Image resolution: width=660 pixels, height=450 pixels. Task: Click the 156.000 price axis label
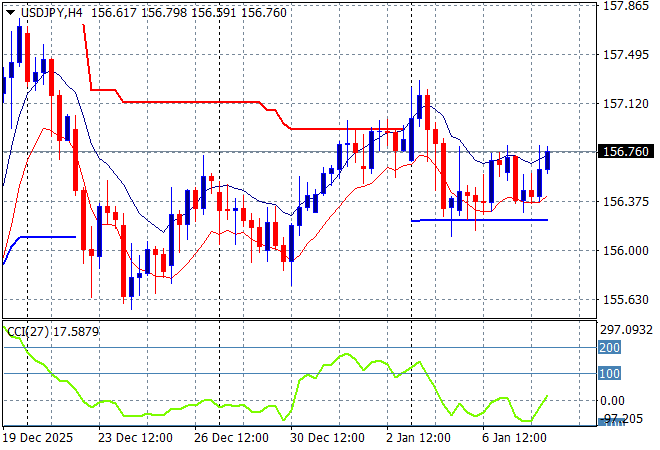tap(624, 250)
